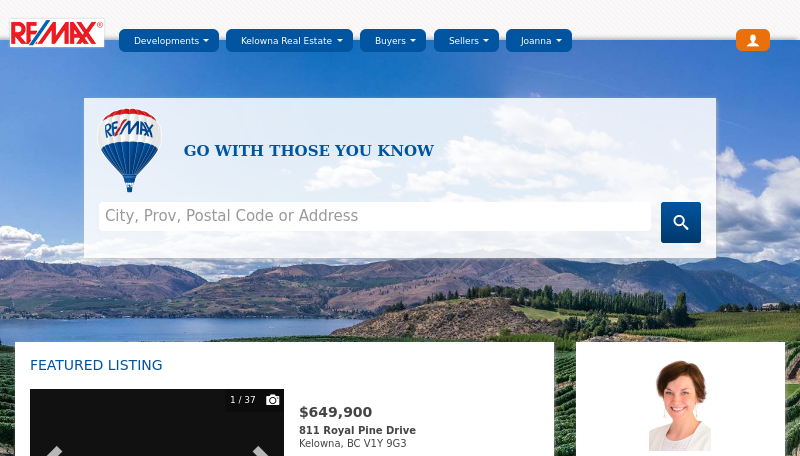Viewport: 800px width, 456px height.
Task: Click the camera icon on listing photo
Action: pyautogui.click(x=272, y=400)
